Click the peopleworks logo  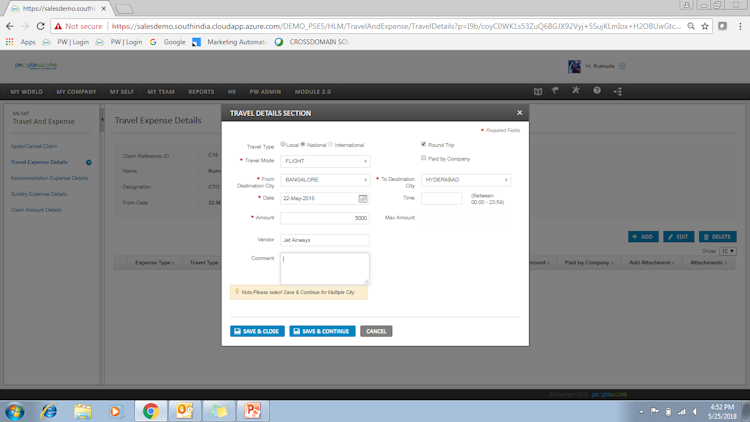[x=36, y=66]
